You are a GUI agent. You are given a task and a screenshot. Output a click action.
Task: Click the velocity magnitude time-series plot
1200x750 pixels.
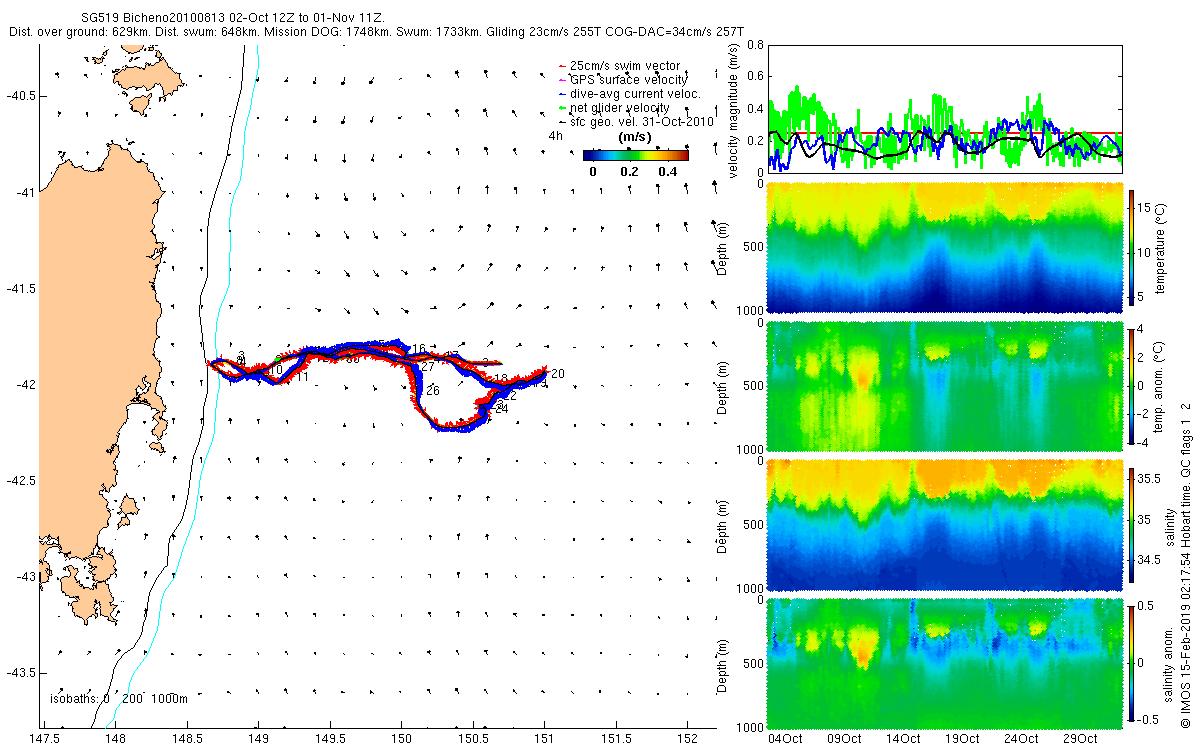(x=943, y=108)
